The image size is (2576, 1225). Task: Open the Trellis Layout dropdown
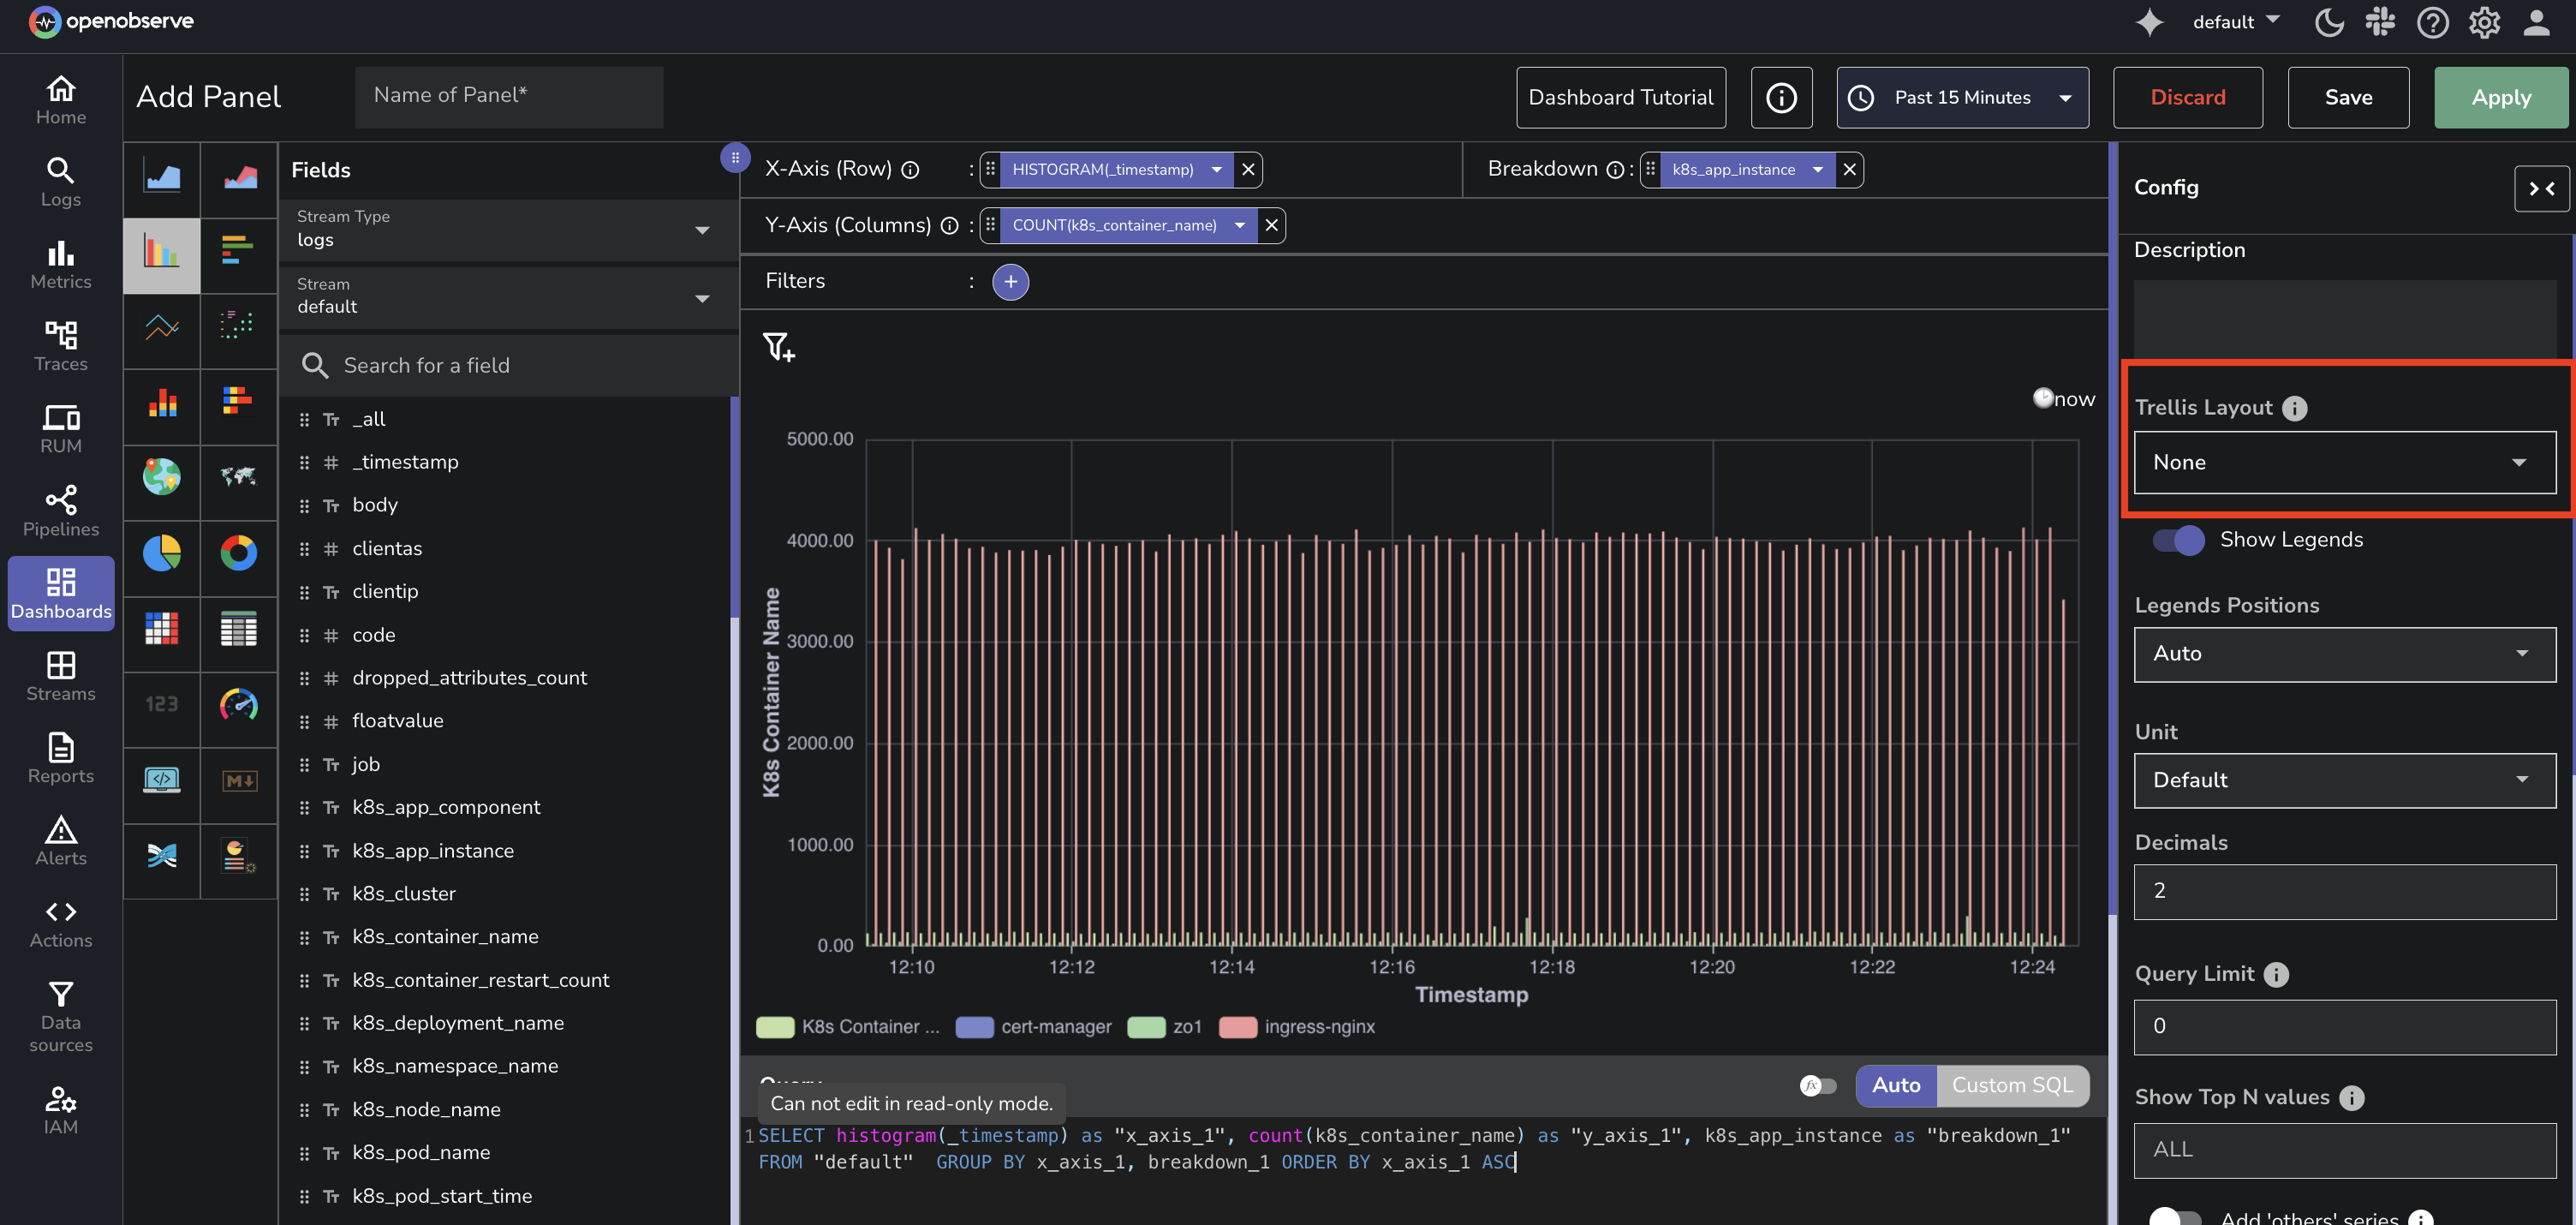tap(2344, 462)
